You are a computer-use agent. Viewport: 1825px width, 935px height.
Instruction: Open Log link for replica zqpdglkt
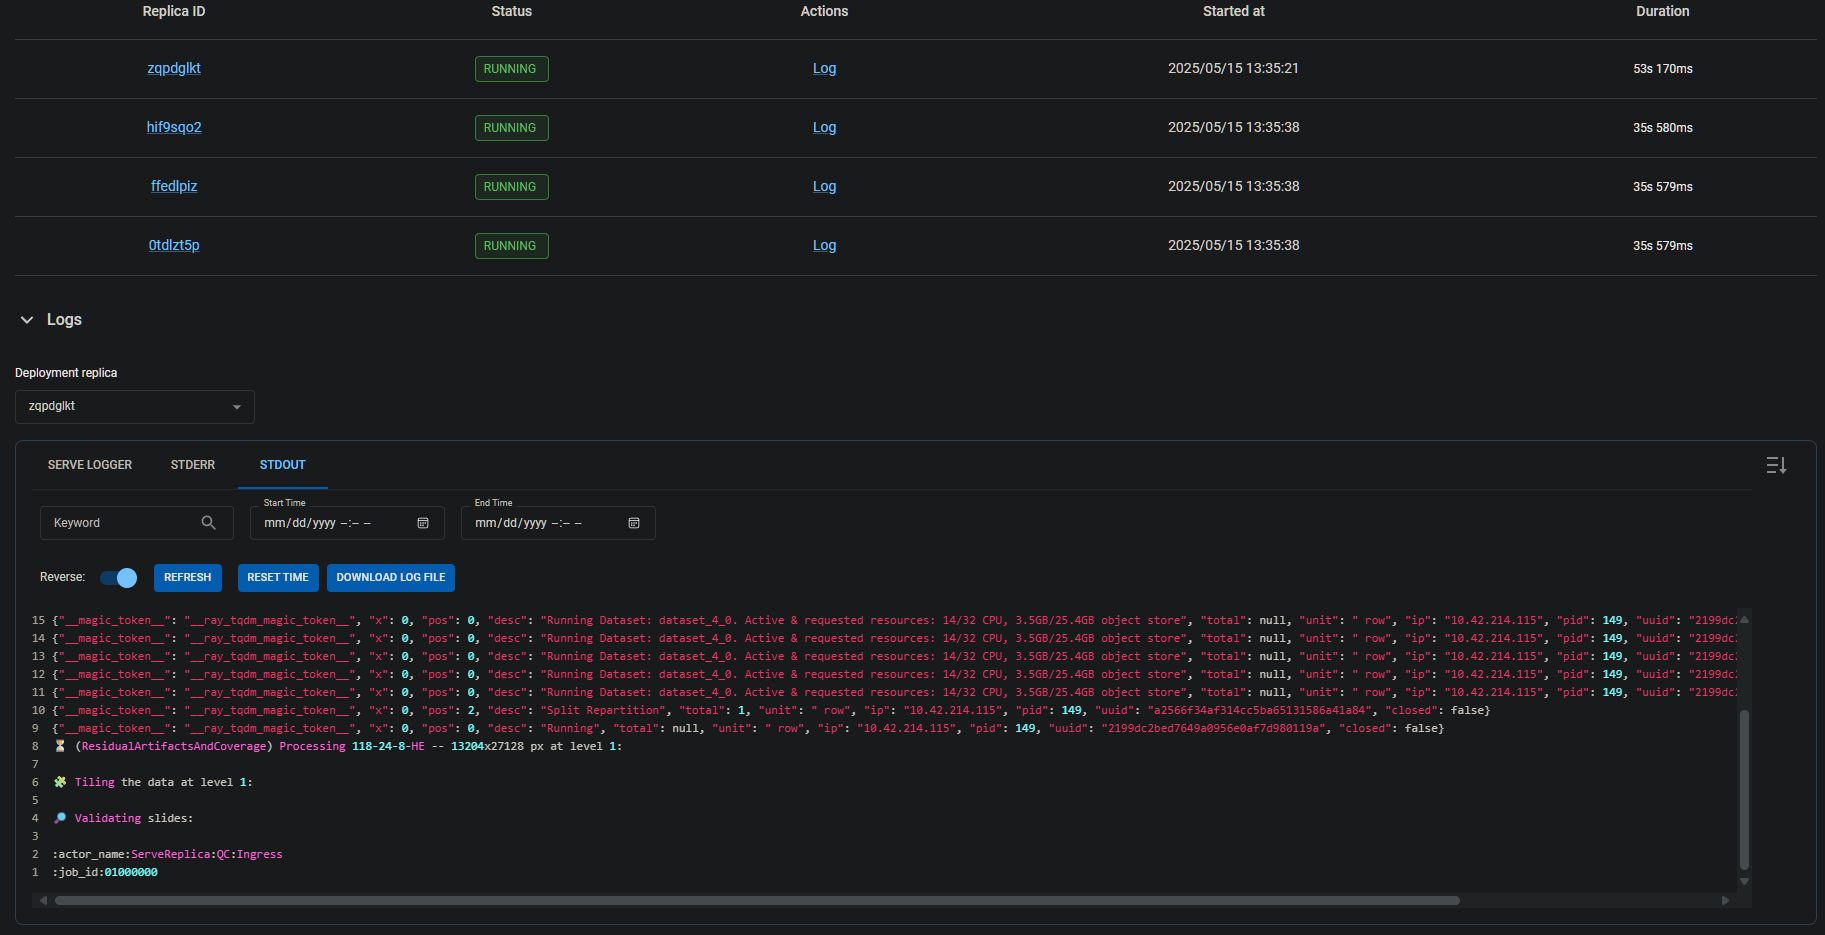pyautogui.click(x=824, y=68)
